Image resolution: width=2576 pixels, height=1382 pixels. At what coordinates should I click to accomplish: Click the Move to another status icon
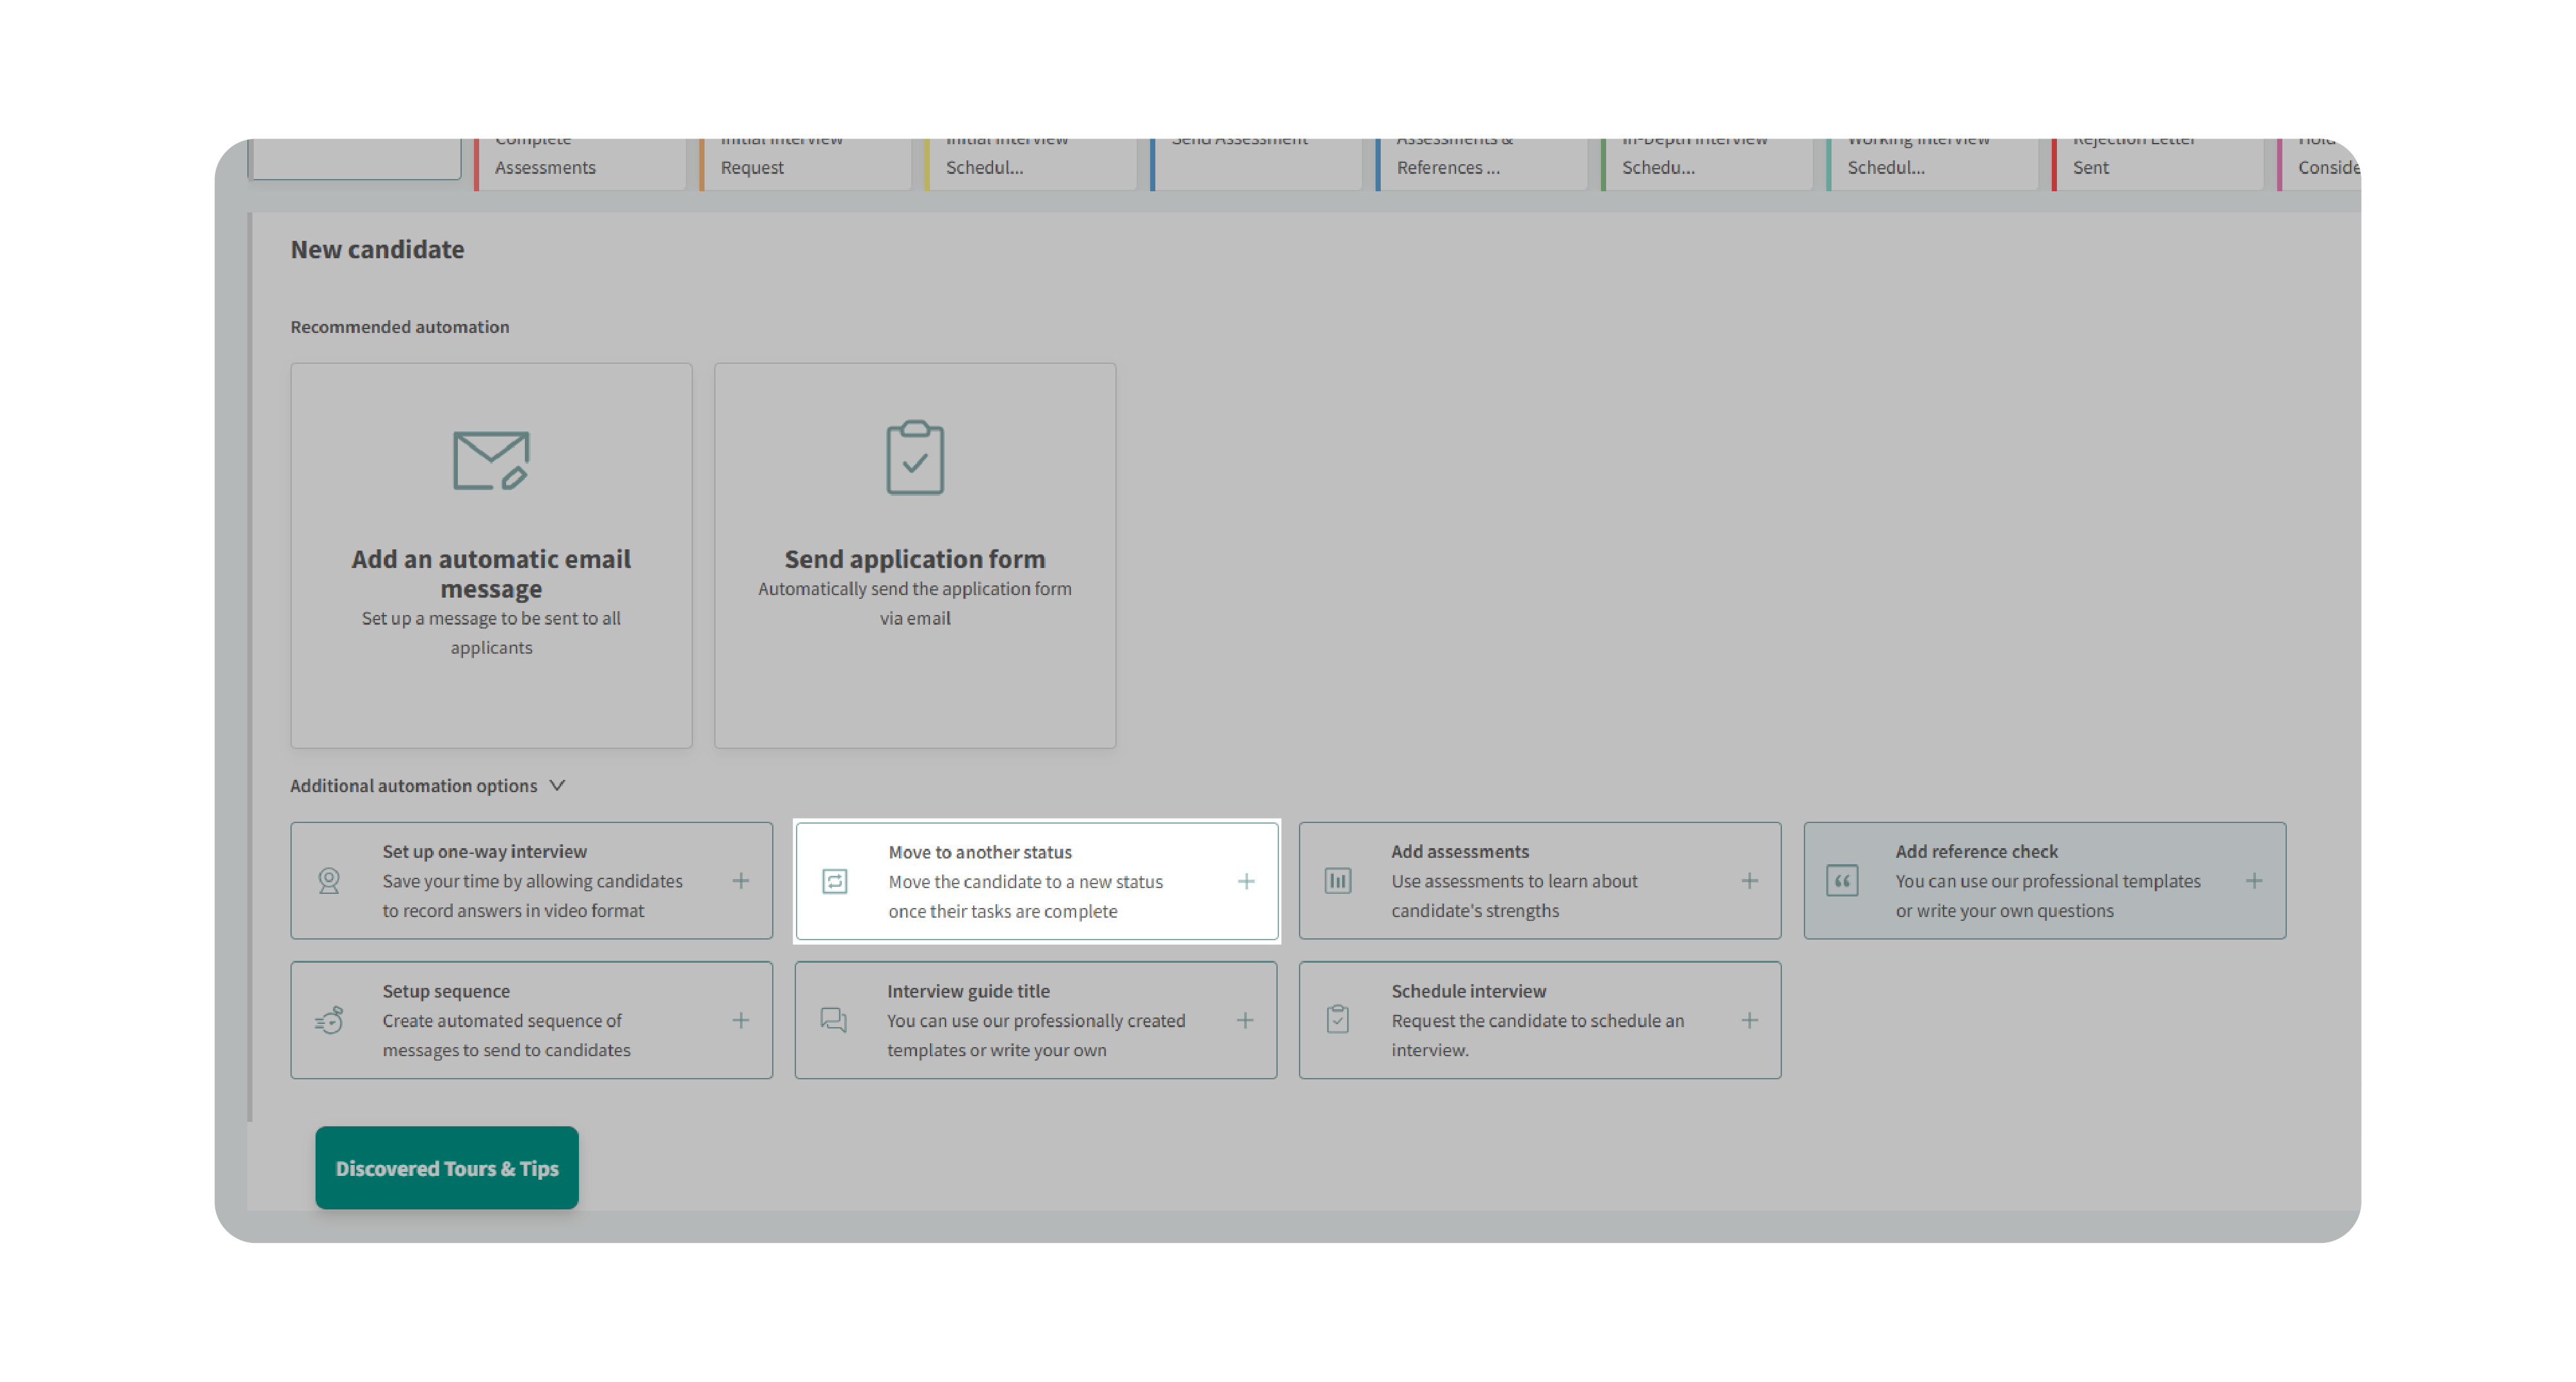835,881
